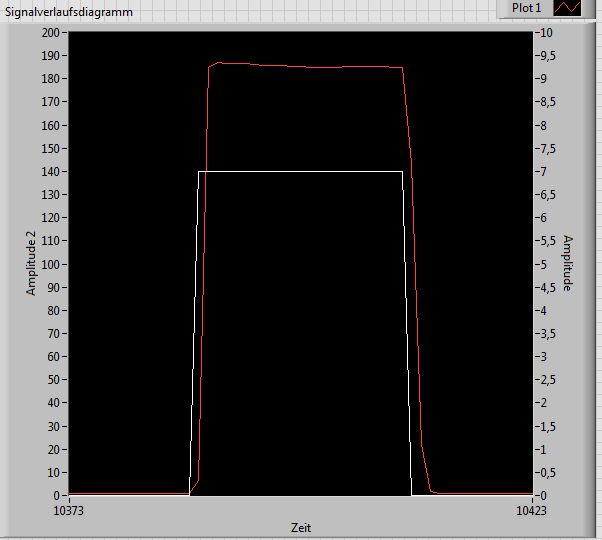Click the left axis value 140
The image size is (602, 540).
coord(51,172)
